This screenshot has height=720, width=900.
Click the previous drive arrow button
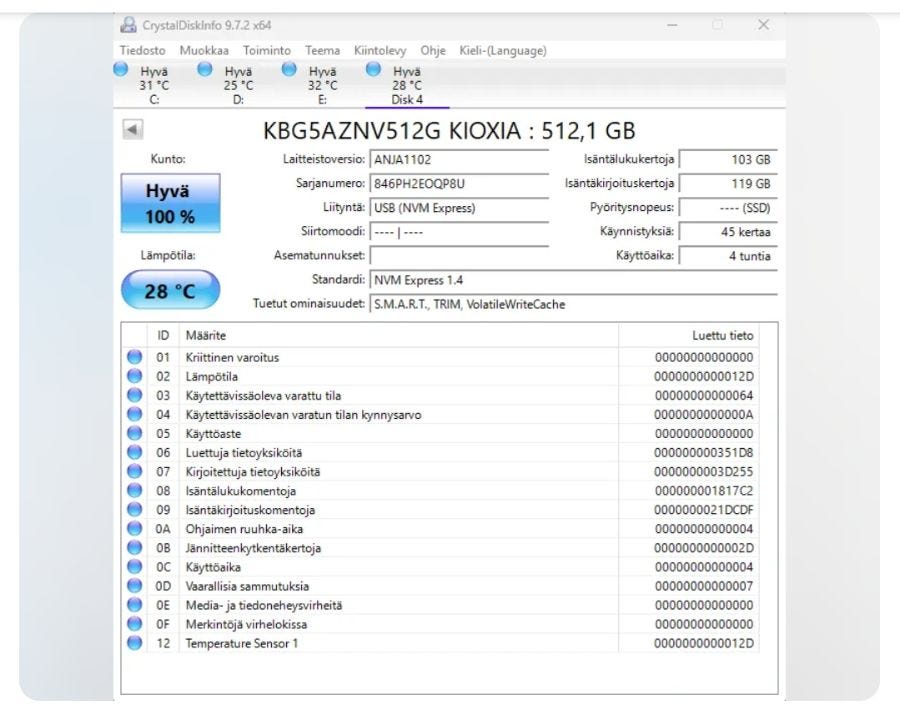click(134, 130)
